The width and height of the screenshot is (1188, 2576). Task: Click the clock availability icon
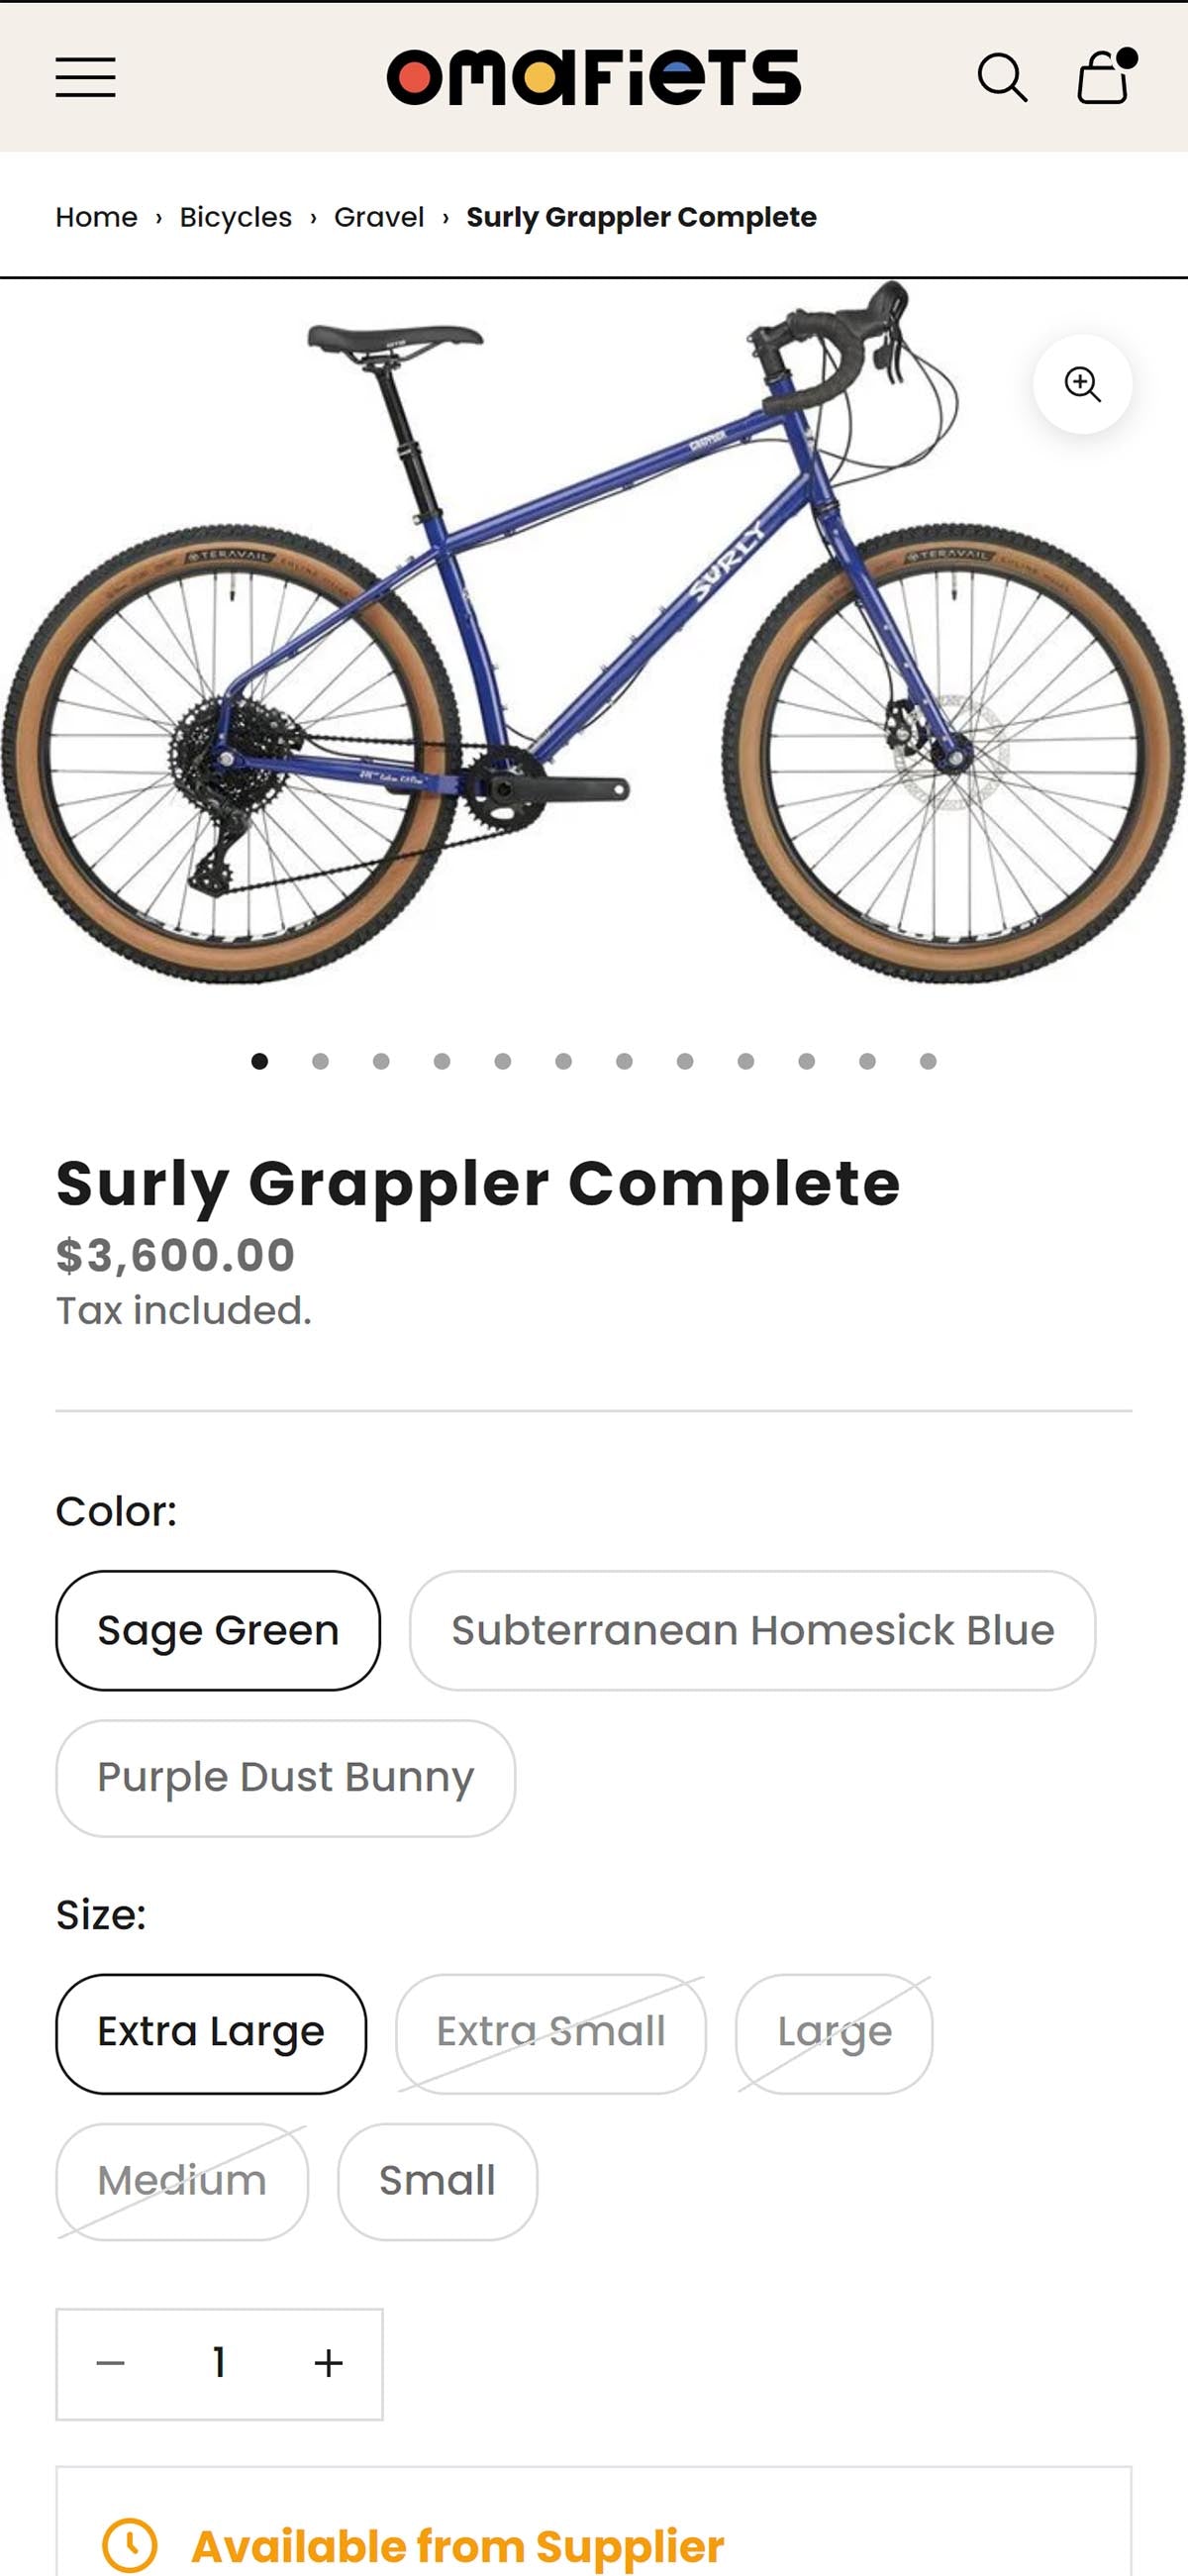[130, 2546]
